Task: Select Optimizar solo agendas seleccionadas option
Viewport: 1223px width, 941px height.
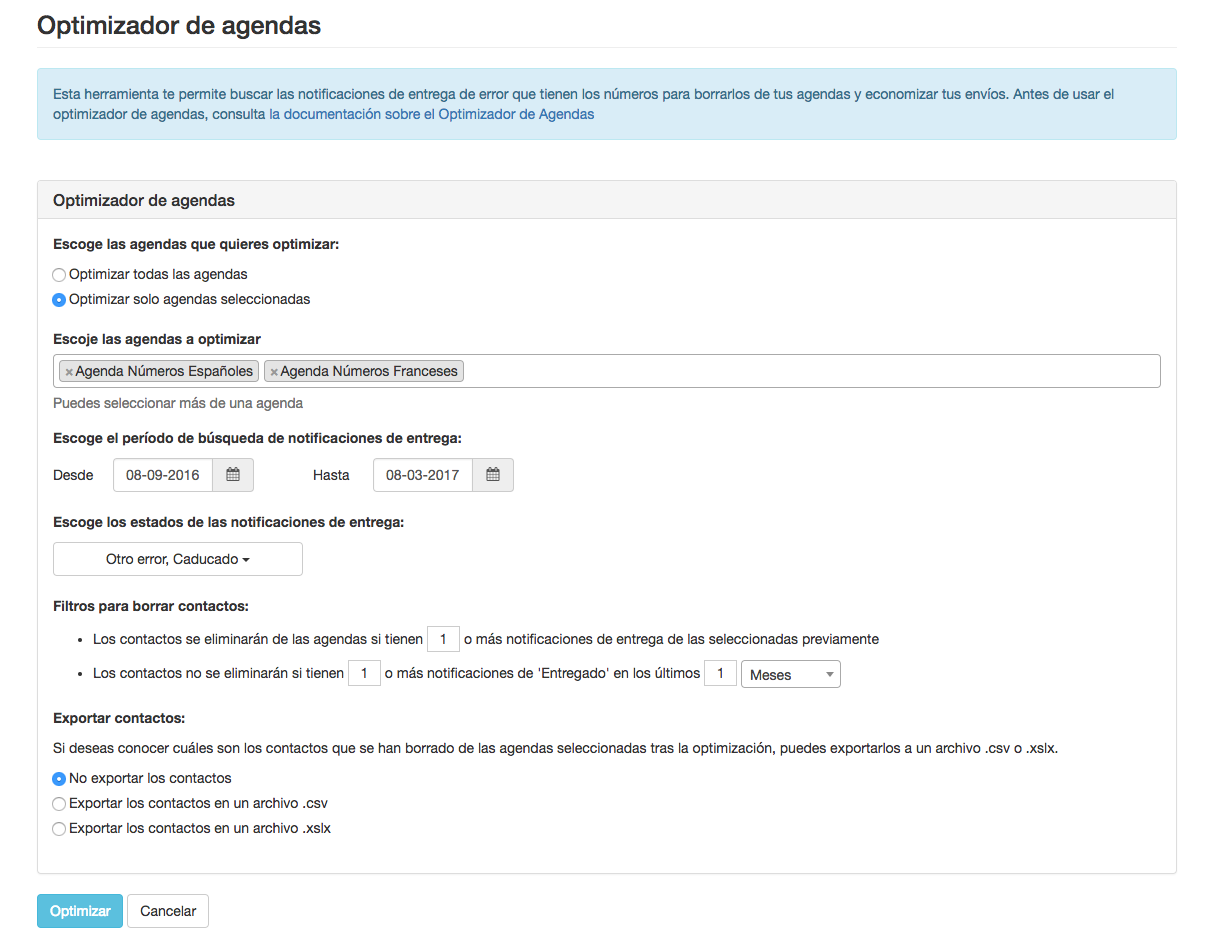Action: coord(59,299)
